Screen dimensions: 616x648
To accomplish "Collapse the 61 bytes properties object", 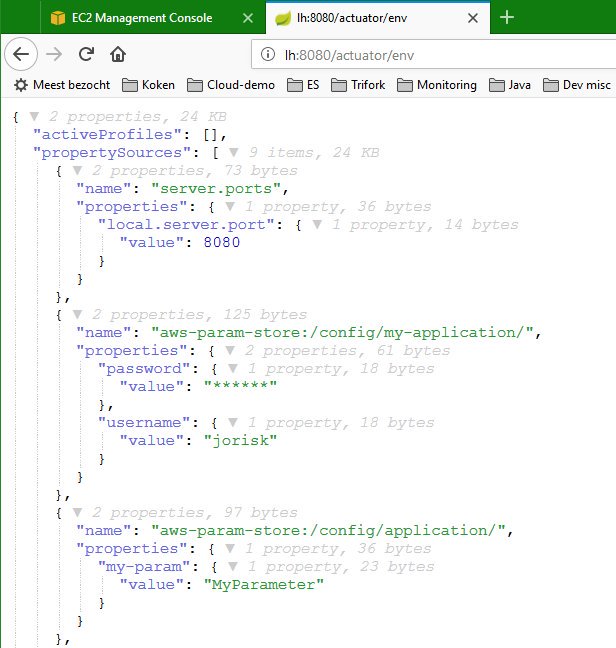I will (230, 351).
